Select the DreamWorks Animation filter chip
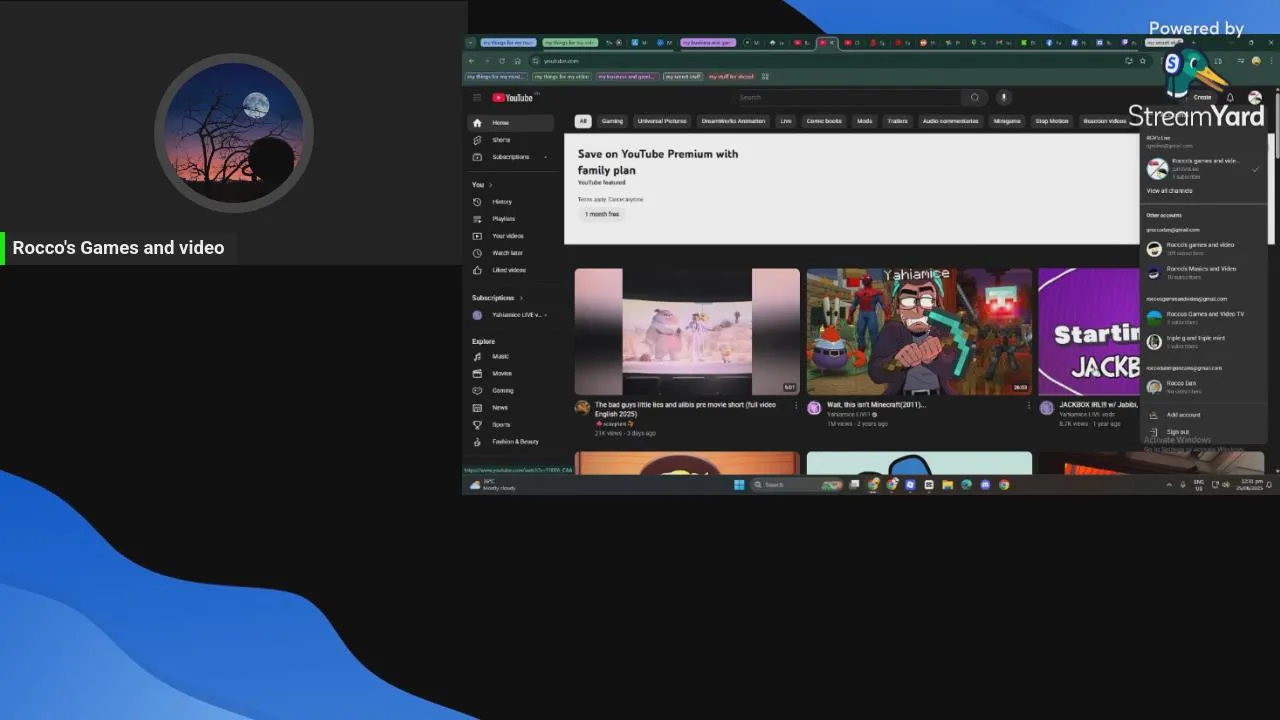This screenshot has width=1280, height=720. click(733, 121)
